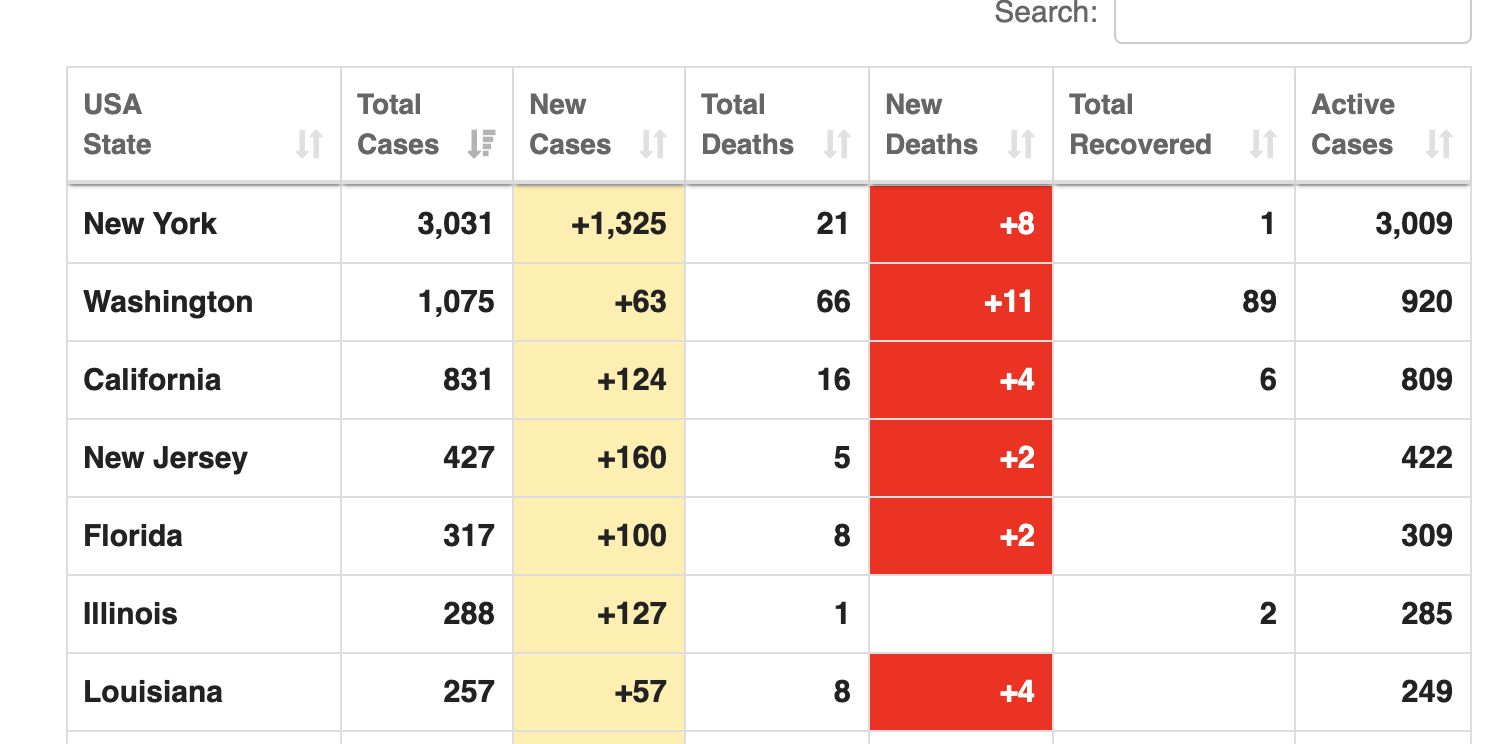Click the yellow +1,325 new cases cell
This screenshot has height=744, width=1486.
(618, 224)
